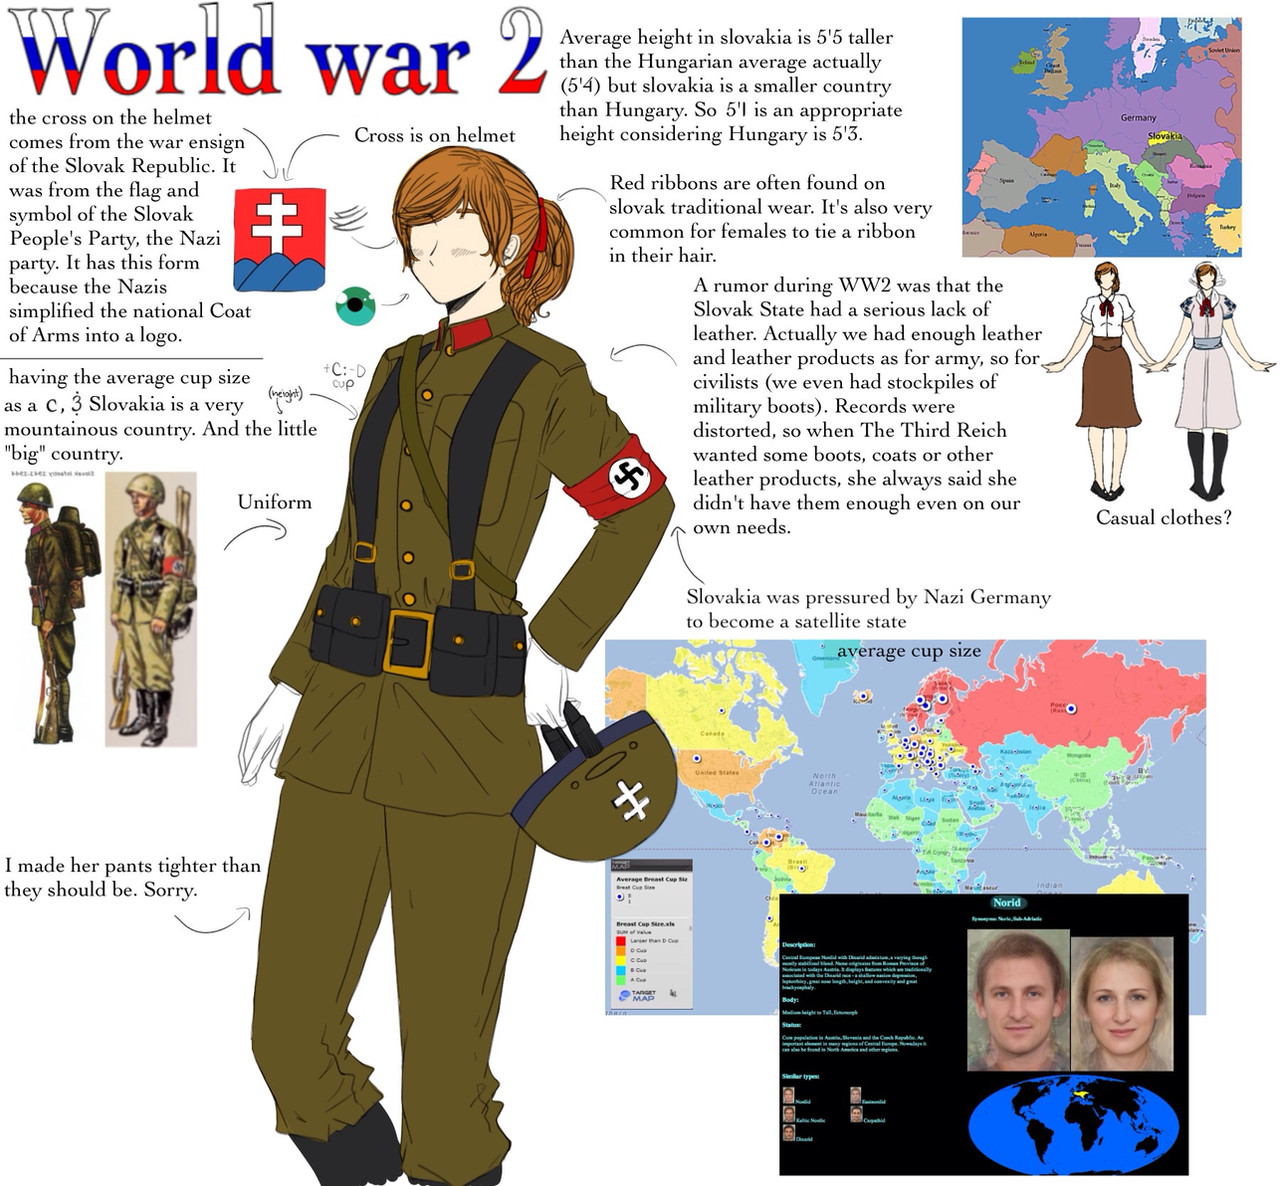Select the 'C Cup' yellow legend swatch

pos(621,960)
